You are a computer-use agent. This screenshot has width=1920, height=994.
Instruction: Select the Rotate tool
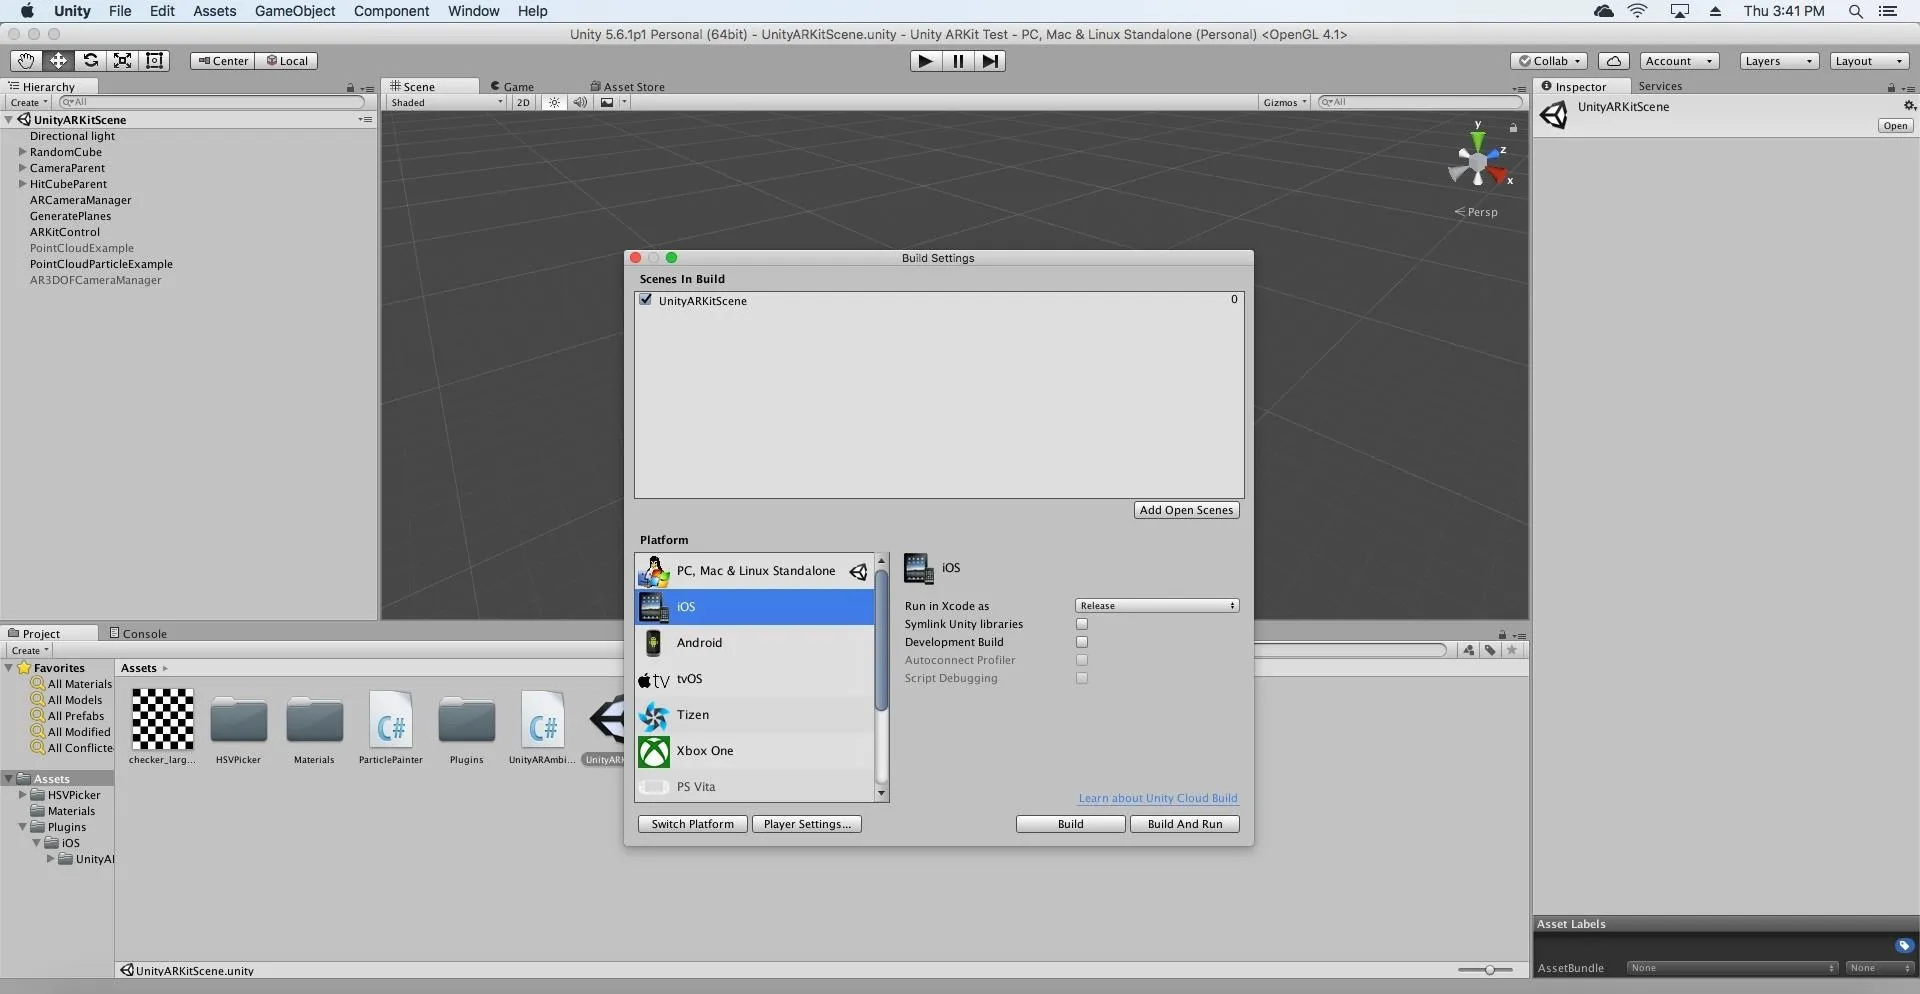click(90, 60)
